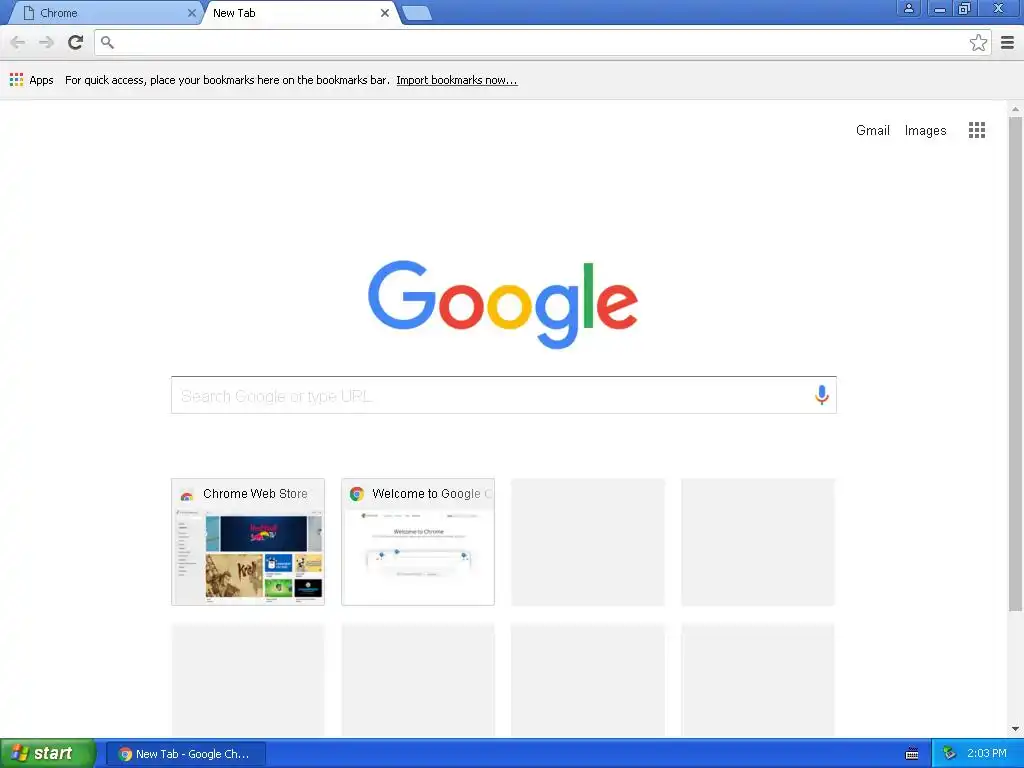Click the page icon on the Chrome tab
Screen dimensions: 1024x768
tap(29, 13)
